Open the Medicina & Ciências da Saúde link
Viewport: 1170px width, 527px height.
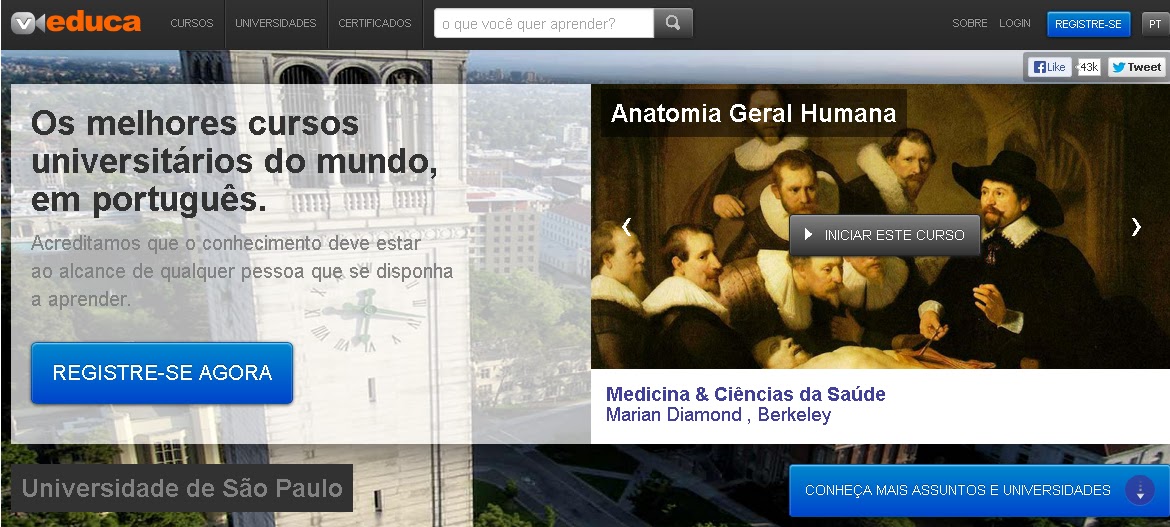[x=745, y=394]
